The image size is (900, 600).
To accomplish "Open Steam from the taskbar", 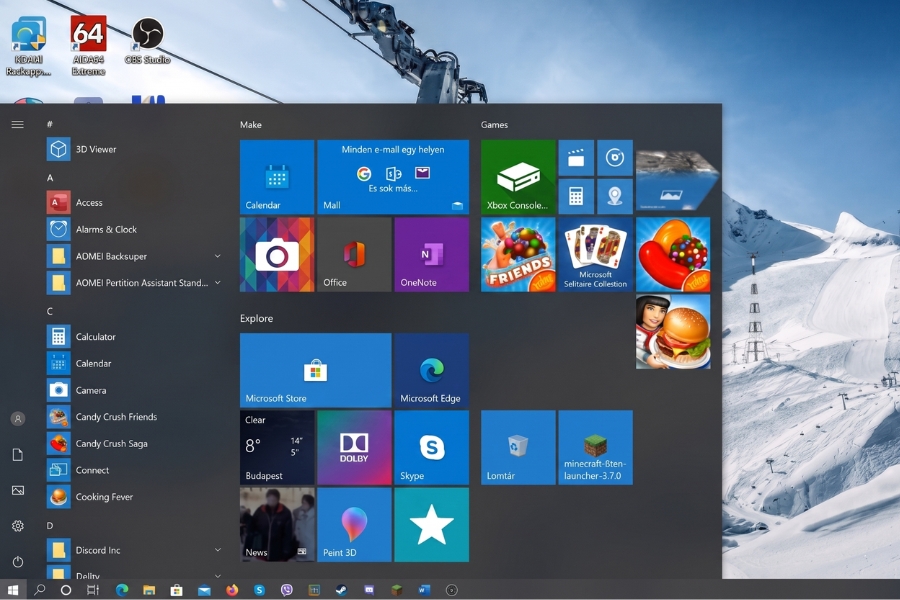I will coord(342,590).
